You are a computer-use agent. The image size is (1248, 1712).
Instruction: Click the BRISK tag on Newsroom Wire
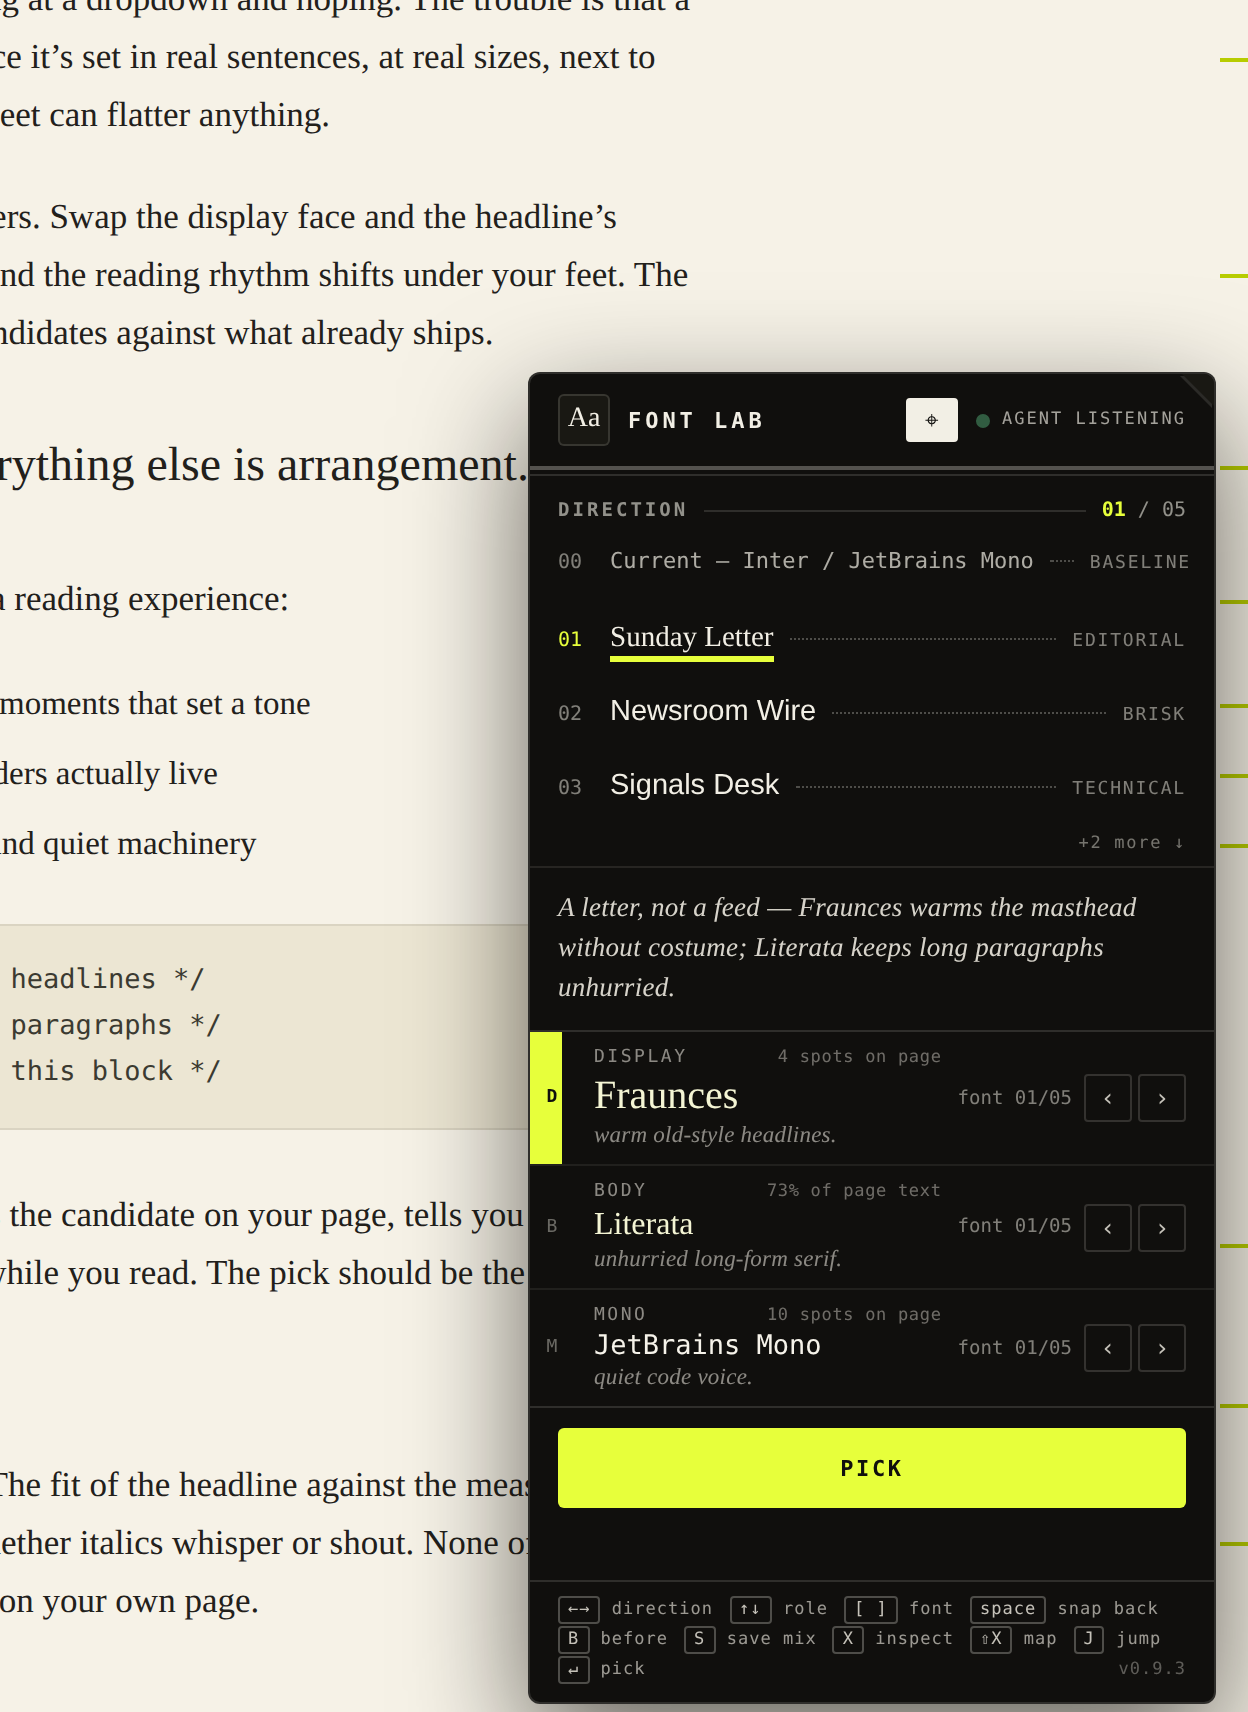[1153, 714]
